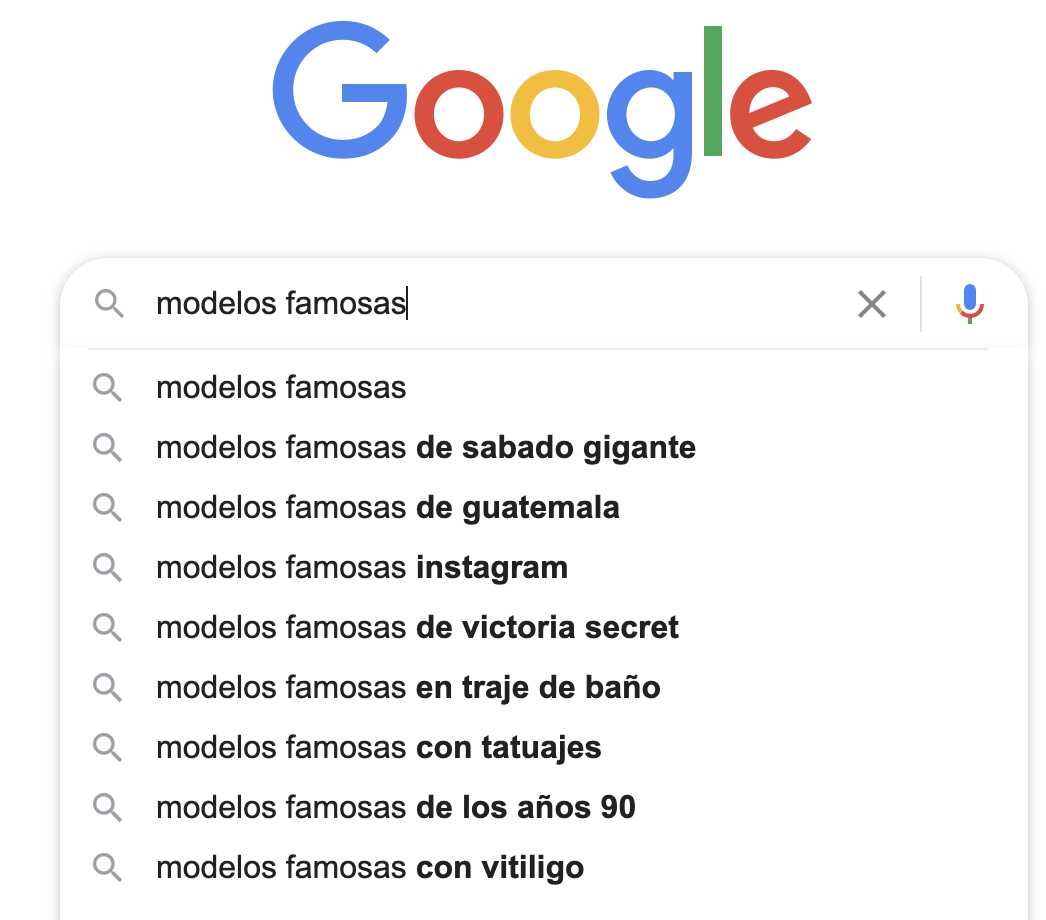
Task: Pick the "instagram" suggestion
Action: tap(544, 568)
